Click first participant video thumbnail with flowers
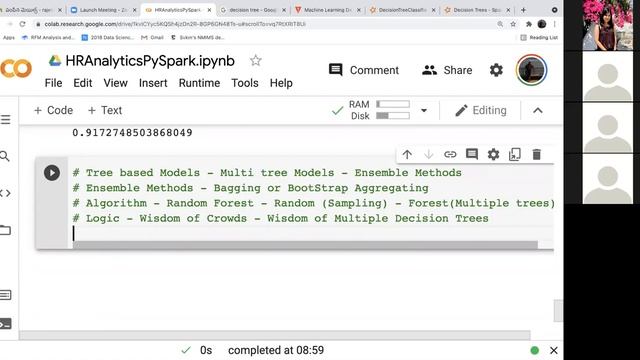Image resolution: width=640 pixels, height=360 pixels. [x=608, y=25]
